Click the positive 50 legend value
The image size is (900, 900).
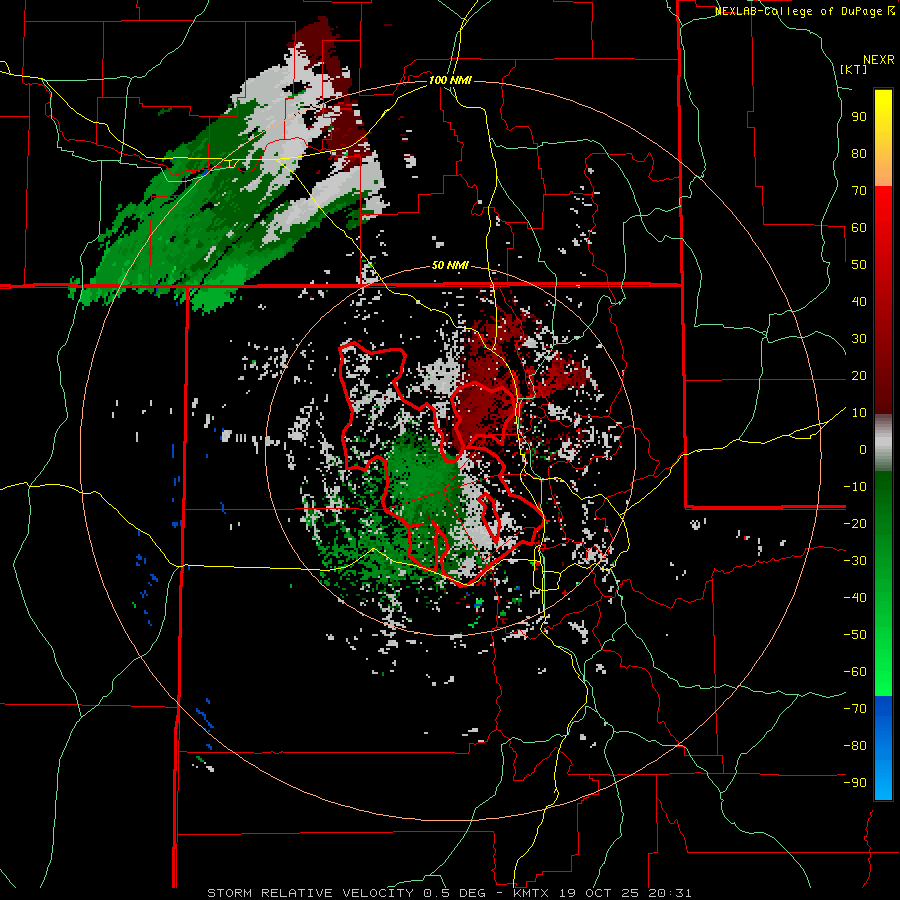tap(859, 265)
